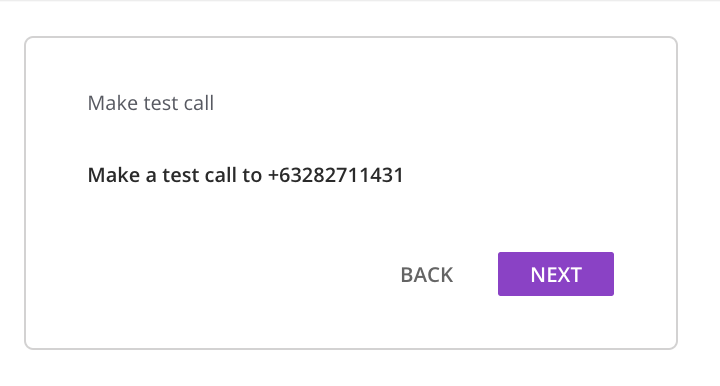Viewport: 720px width, 386px height.
Task: Click the 'Make test call' heading
Action: [151, 103]
